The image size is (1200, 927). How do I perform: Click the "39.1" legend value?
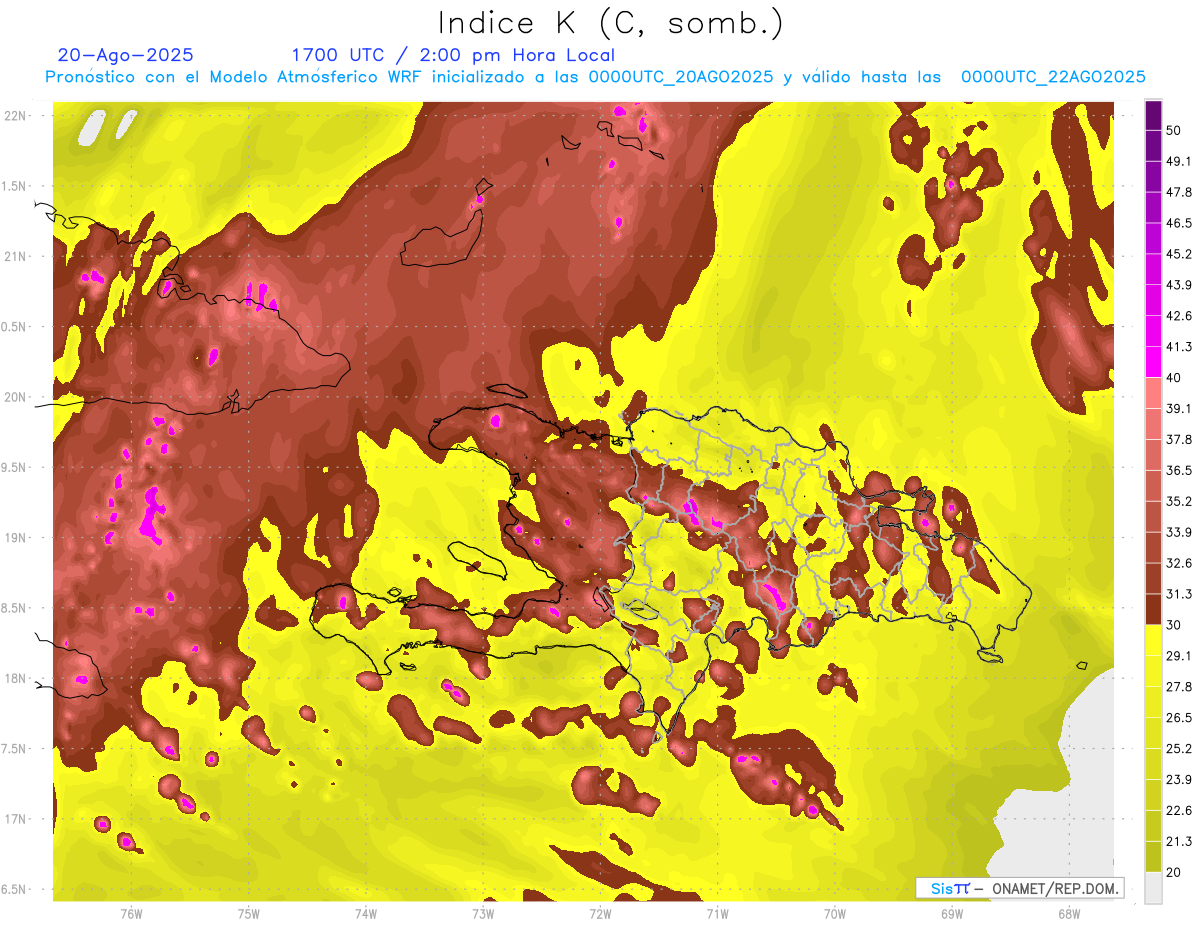[1179, 408]
